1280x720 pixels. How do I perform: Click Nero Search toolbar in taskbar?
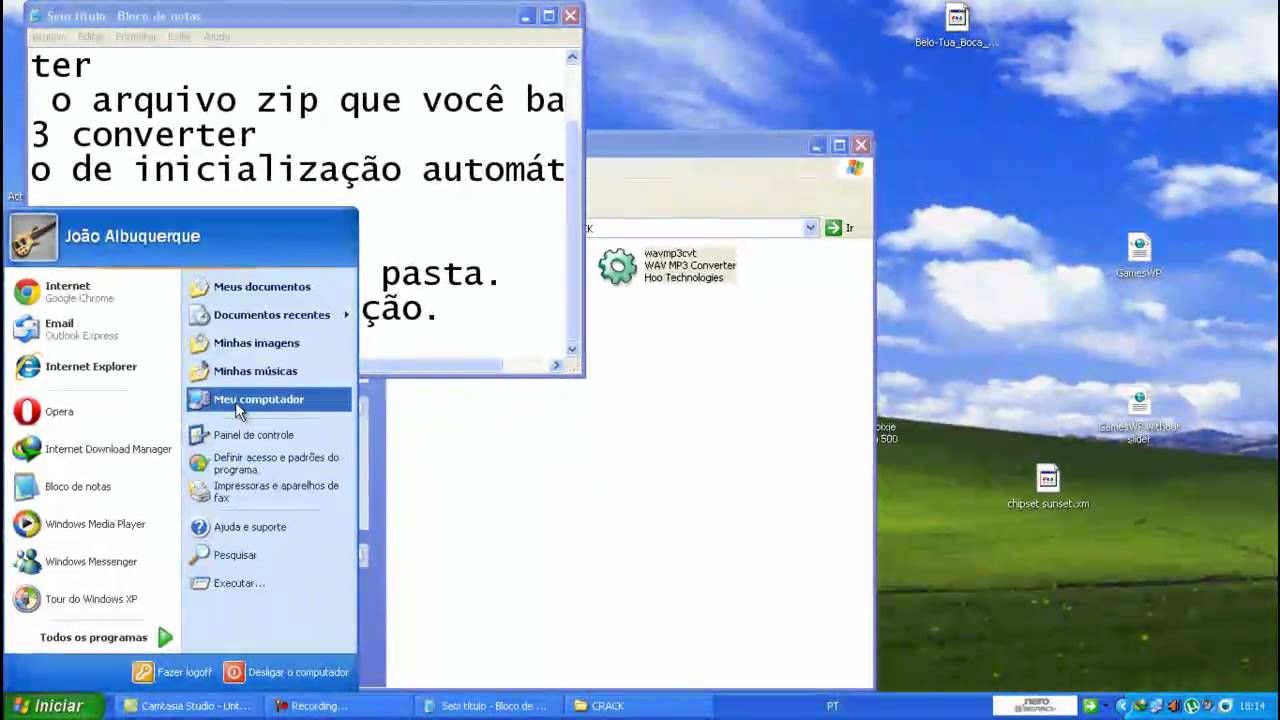(1035, 706)
